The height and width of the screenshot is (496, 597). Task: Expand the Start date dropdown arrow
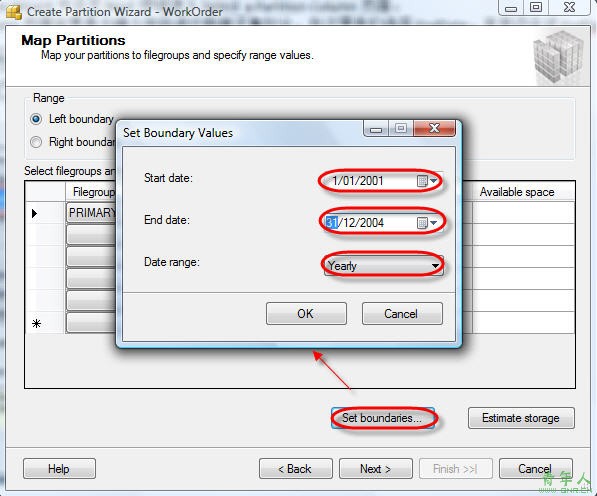click(434, 181)
